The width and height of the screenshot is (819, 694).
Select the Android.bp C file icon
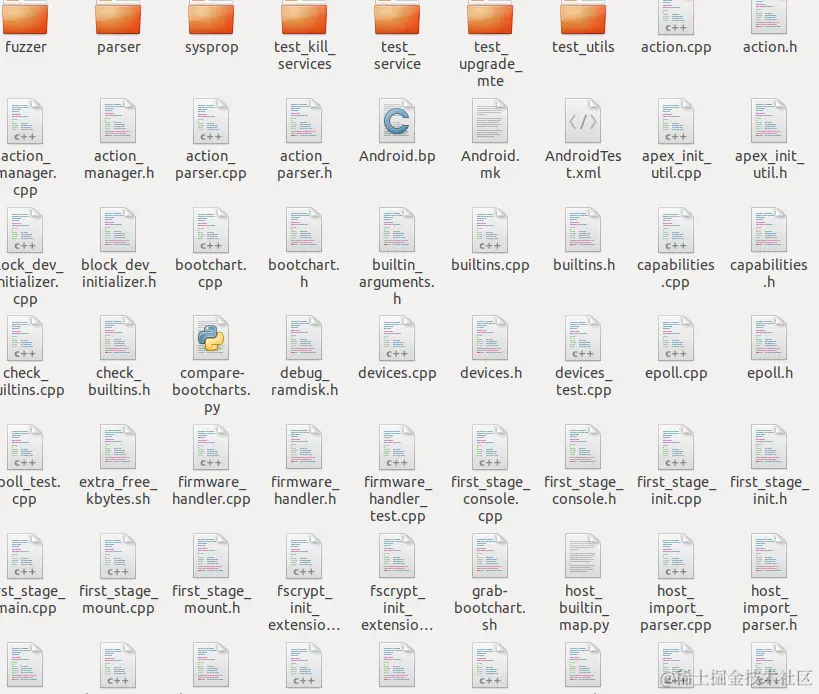point(397,121)
